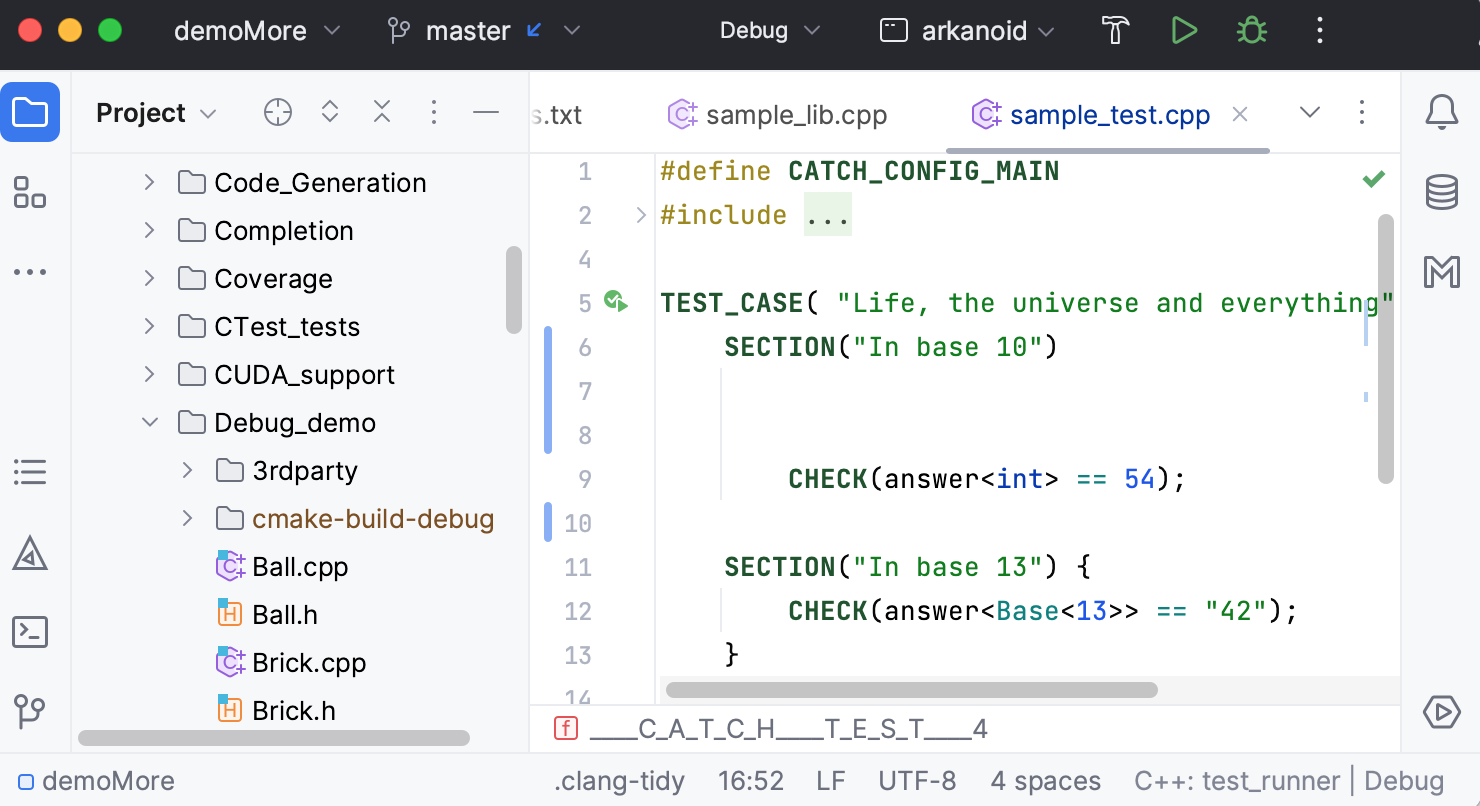Switch to the sample_lib.cpp tab

tap(796, 114)
